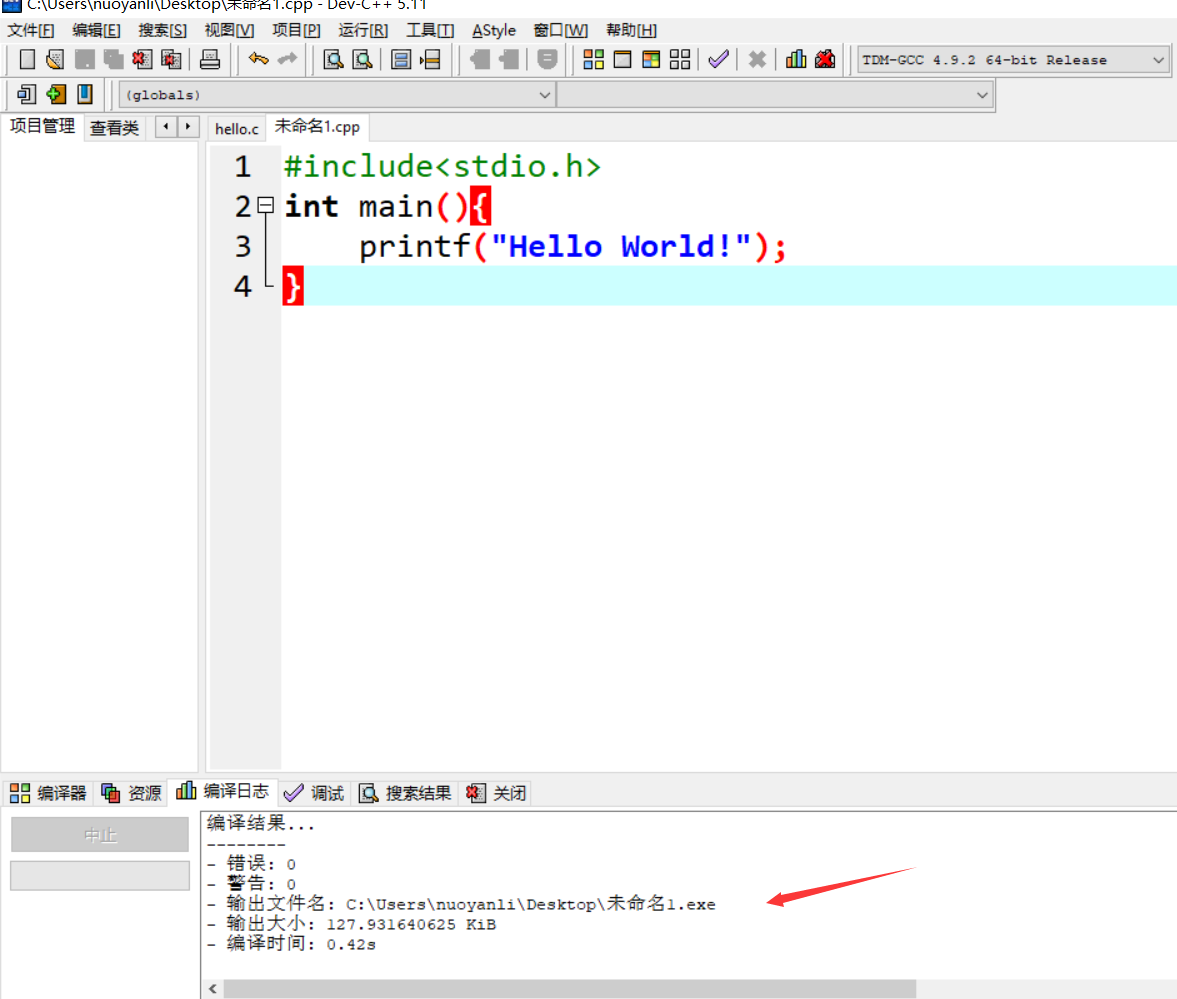Run the program using the window icon
This screenshot has width=1177, height=999.
pyautogui.click(x=622, y=59)
